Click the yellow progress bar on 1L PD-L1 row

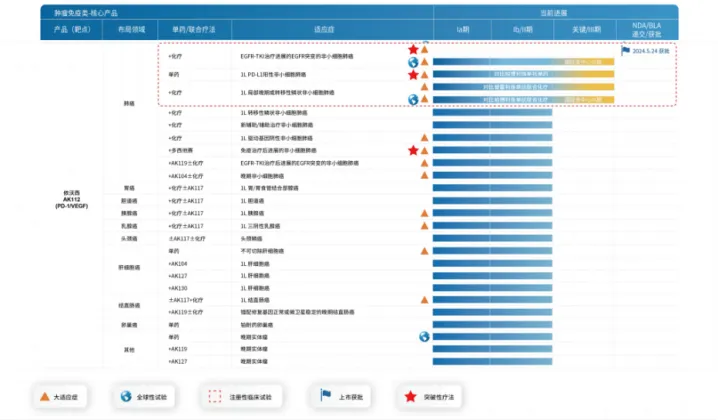(x=580, y=74)
